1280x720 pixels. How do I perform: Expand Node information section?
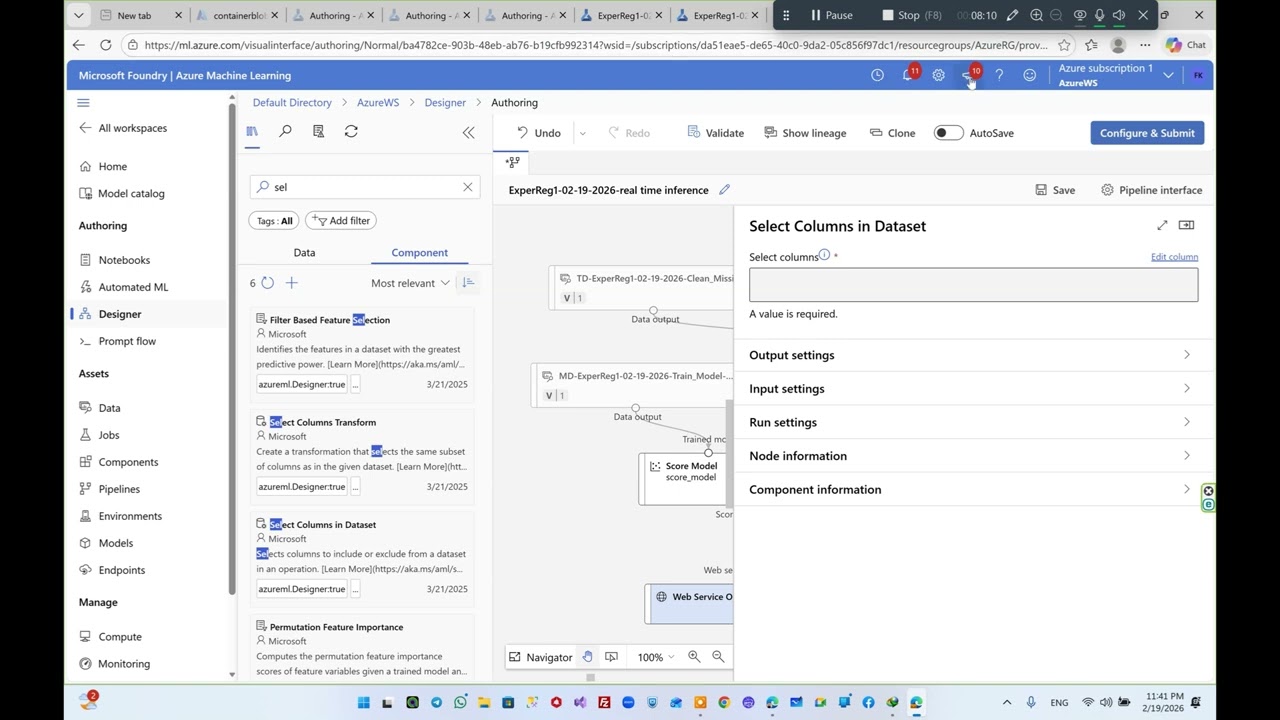click(x=973, y=456)
